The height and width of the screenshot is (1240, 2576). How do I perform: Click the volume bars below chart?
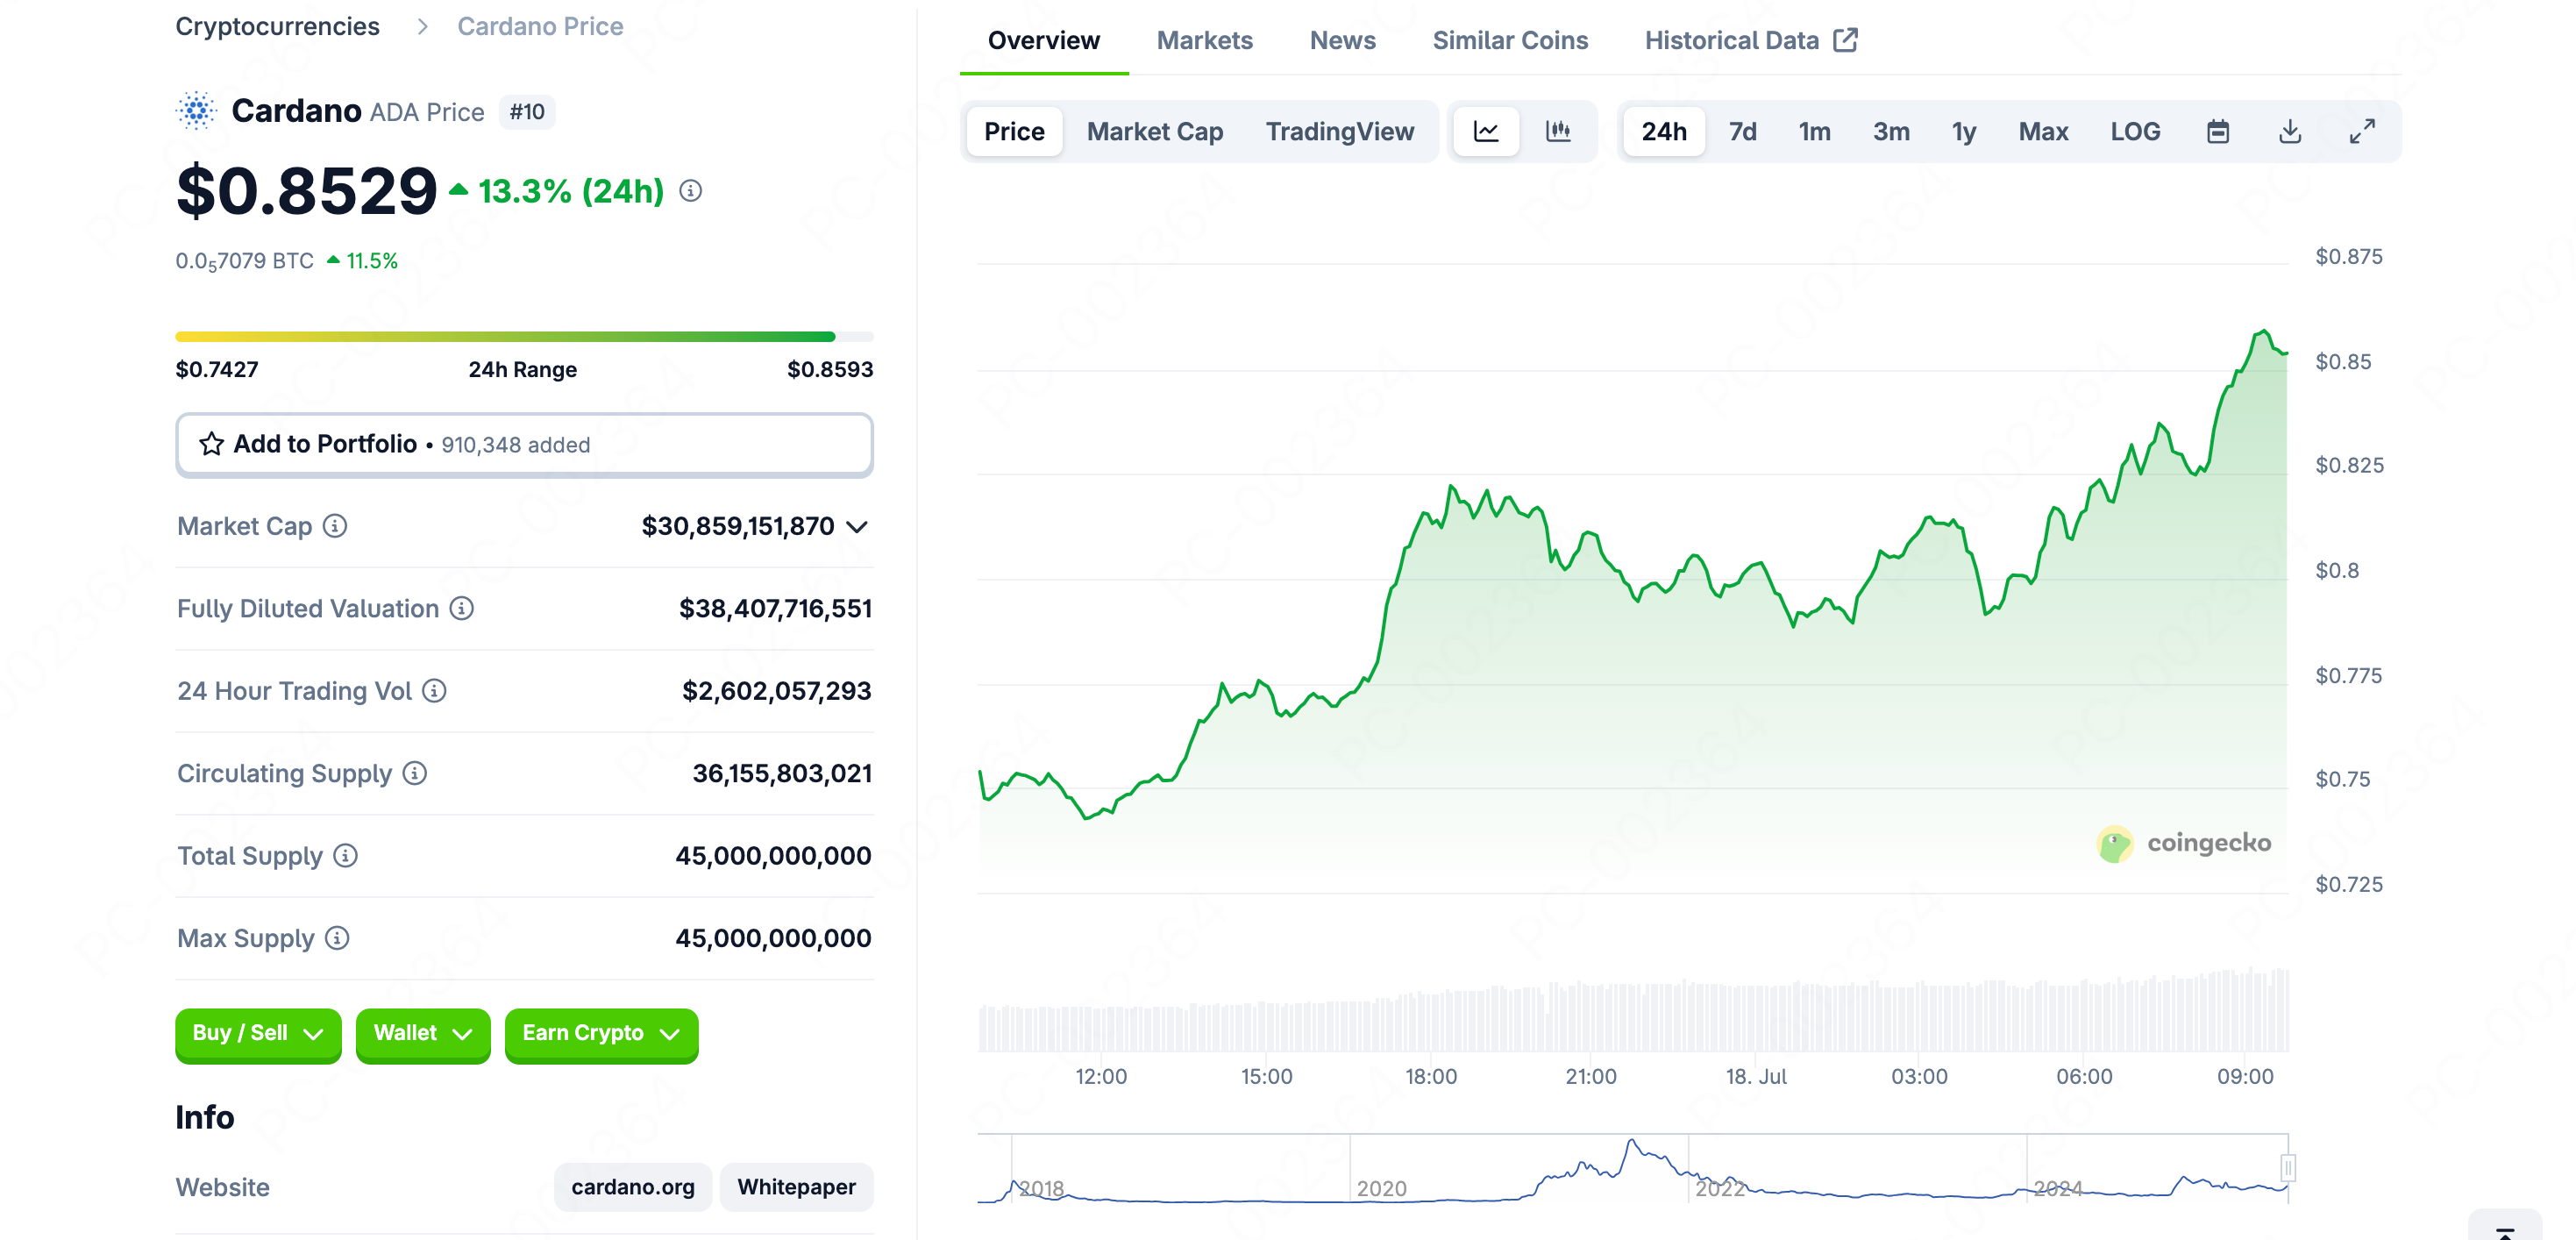(1633, 1010)
